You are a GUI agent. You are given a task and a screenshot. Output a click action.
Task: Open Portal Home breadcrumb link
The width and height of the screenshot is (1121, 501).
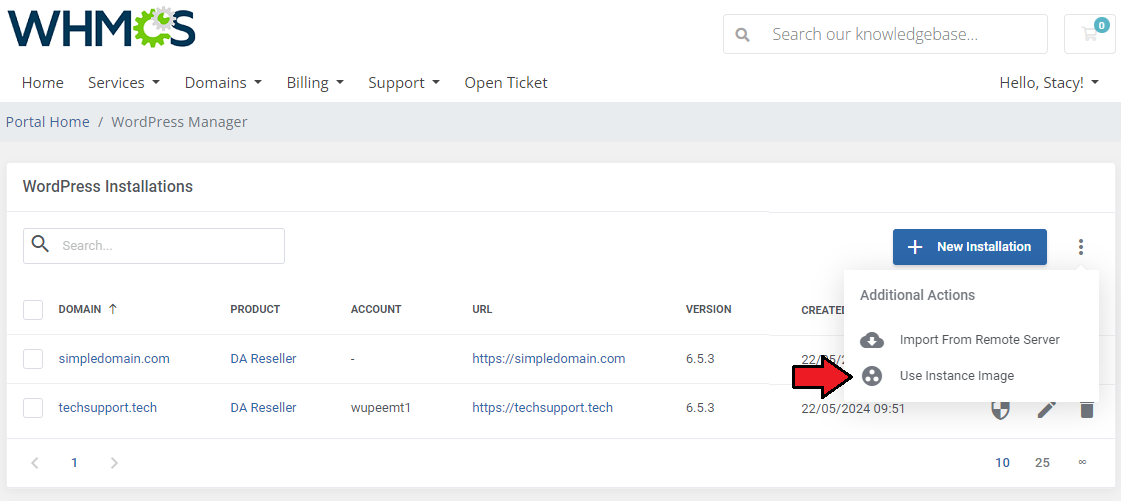coord(48,122)
